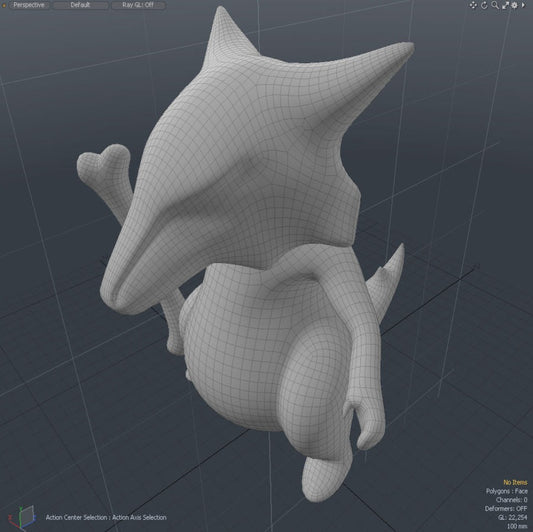533x532 pixels.
Task: Click the 'Polygons : Face' status text
Action: pyautogui.click(x=506, y=491)
